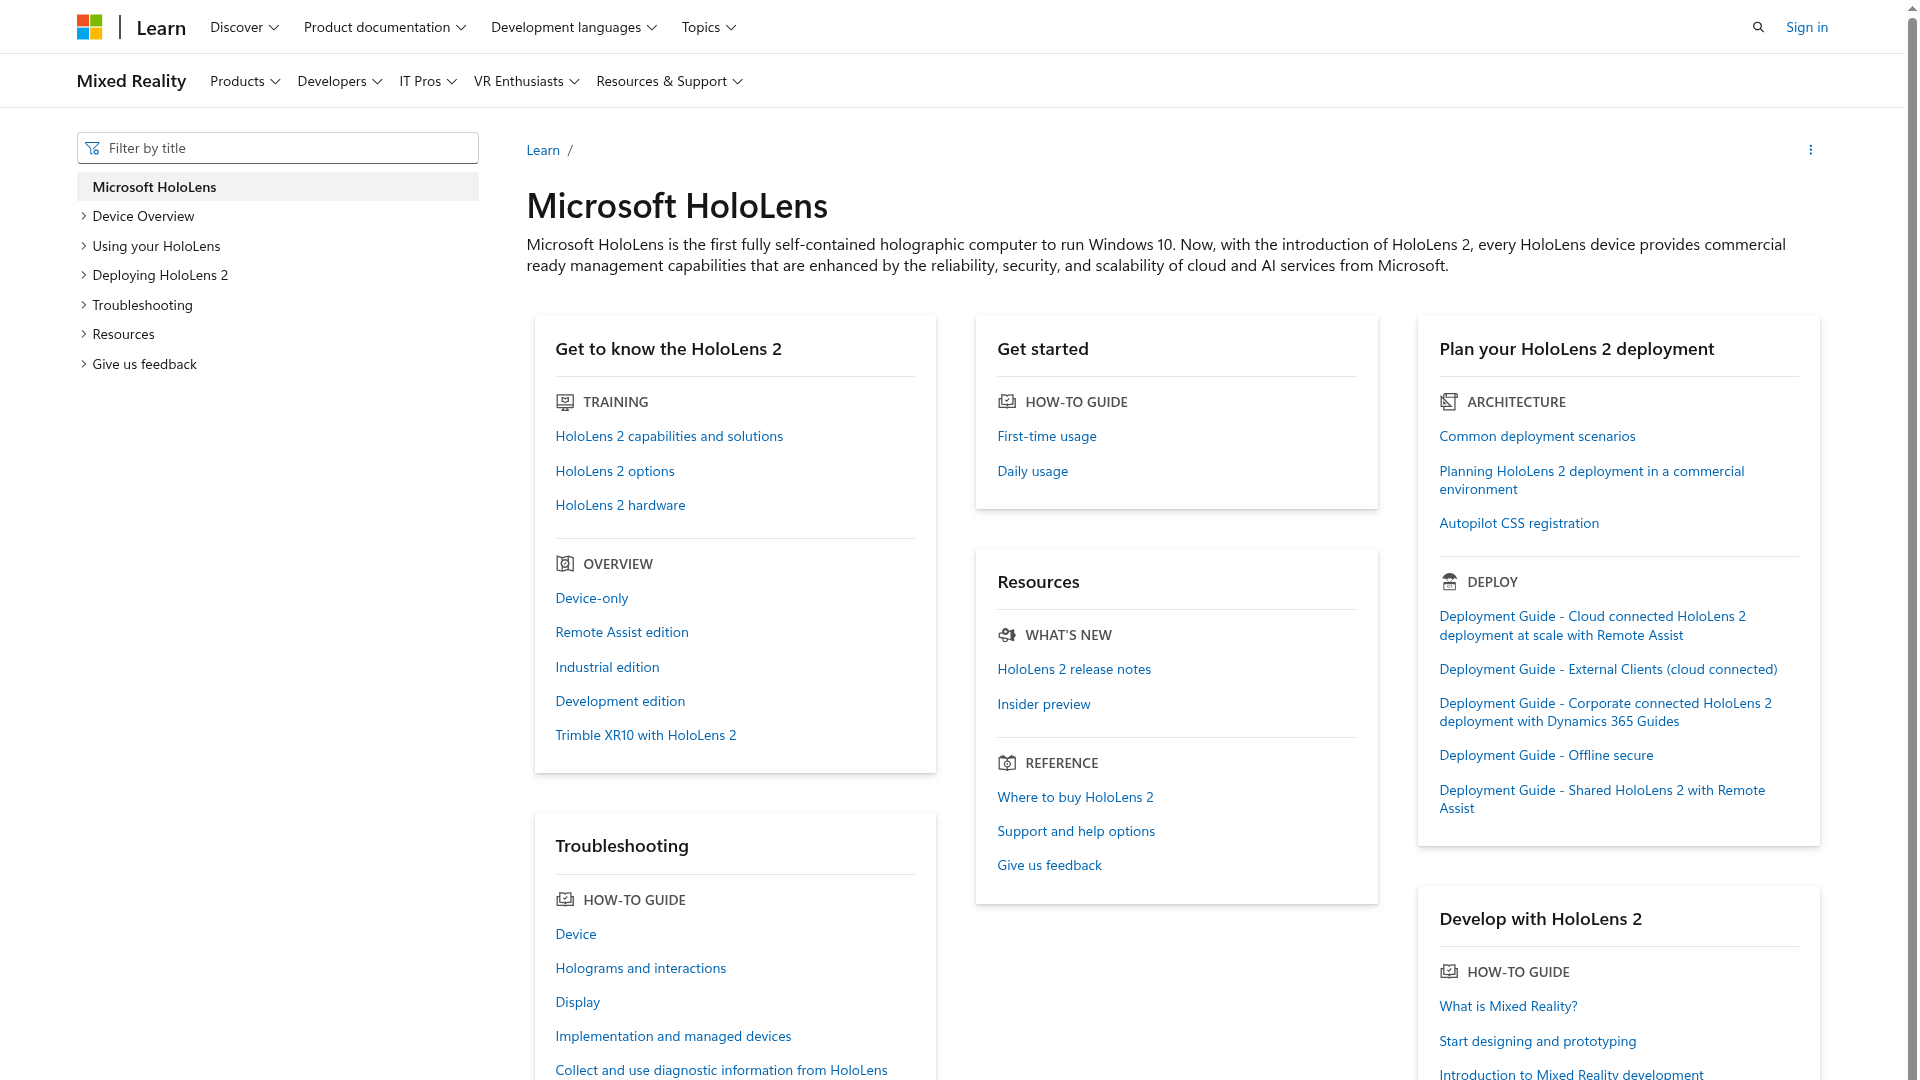Open the search magnifier icon
Viewport: 1920px width, 1080px height.
pyautogui.click(x=1758, y=27)
